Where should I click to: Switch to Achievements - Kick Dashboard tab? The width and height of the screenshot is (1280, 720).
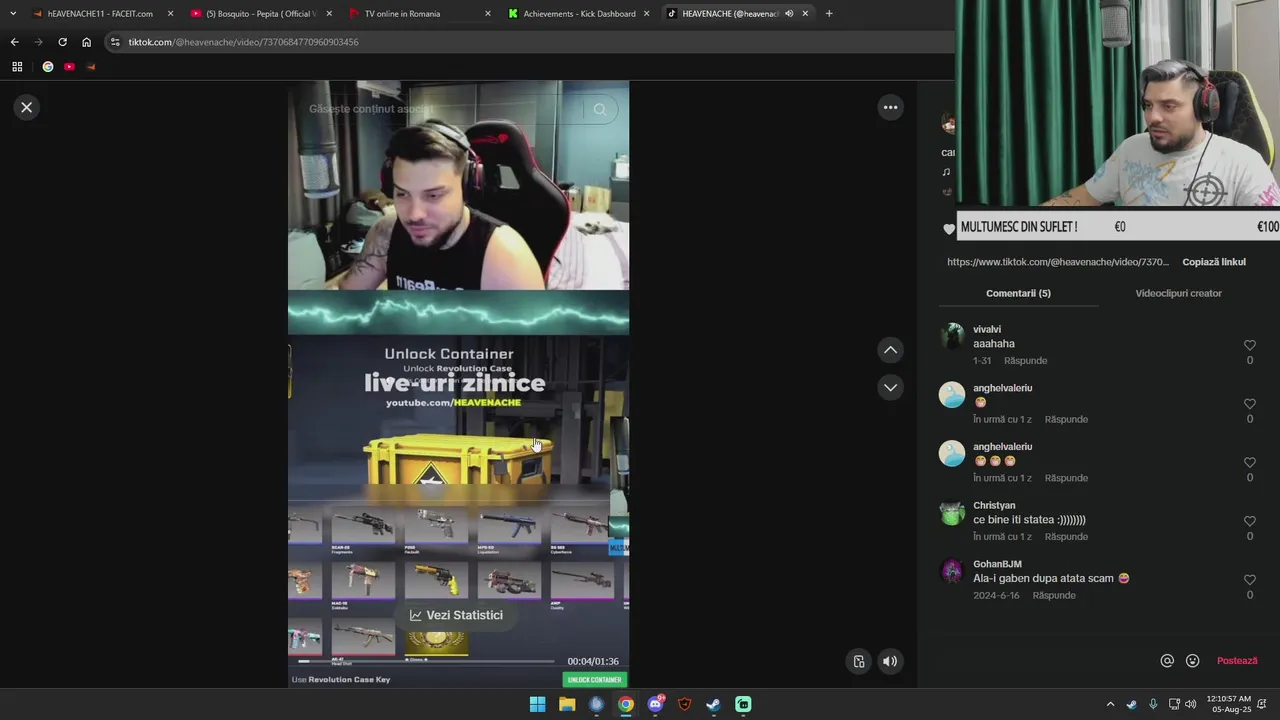[x=579, y=14]
